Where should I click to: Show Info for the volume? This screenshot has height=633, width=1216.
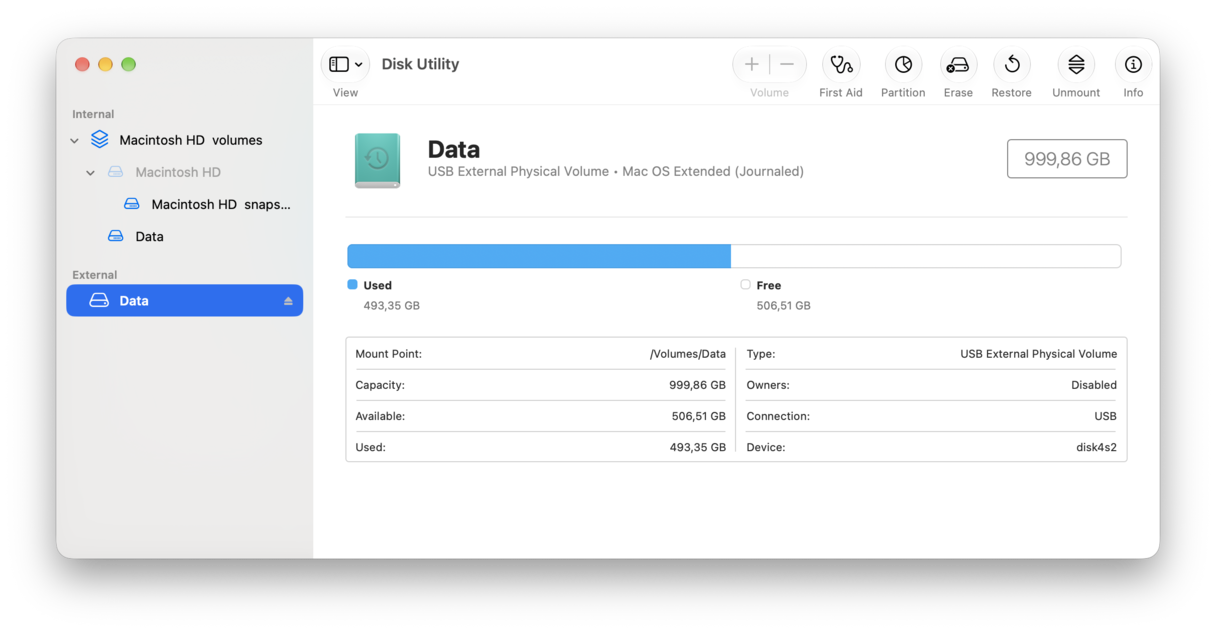pos(1133,64)
